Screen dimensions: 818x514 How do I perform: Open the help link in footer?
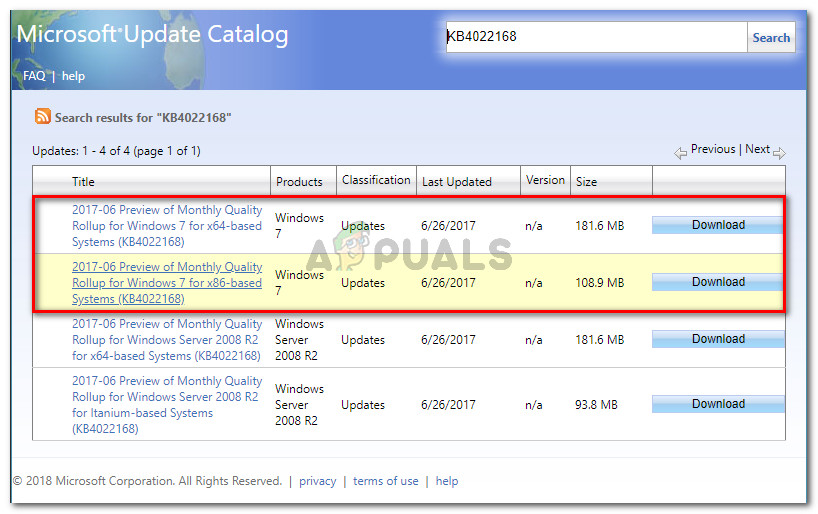[x=447, y=481]
